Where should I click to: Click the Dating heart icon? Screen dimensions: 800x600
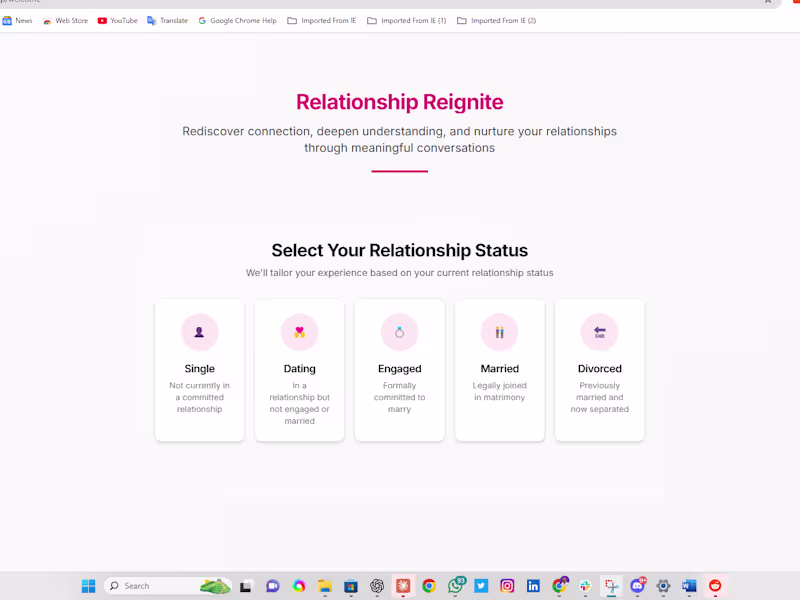pyautogui.click(x=299, y=332)
